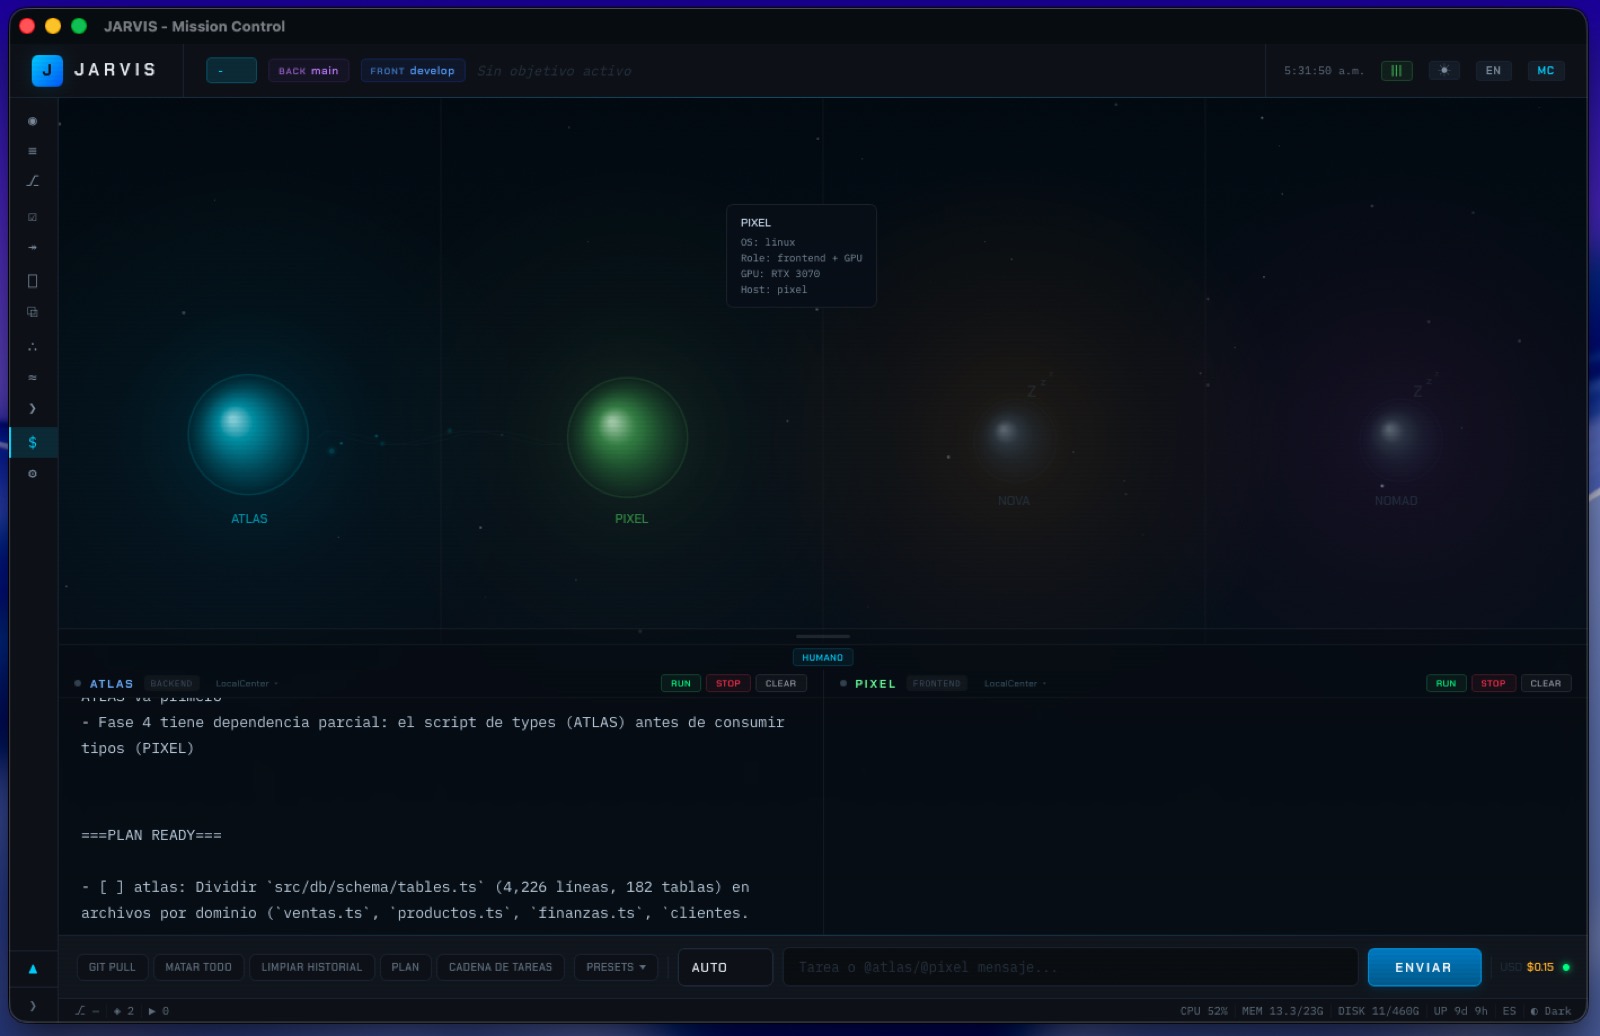Expand the LocalCenter dropdown in PIXEL panel

click(x=1014, y=683)
